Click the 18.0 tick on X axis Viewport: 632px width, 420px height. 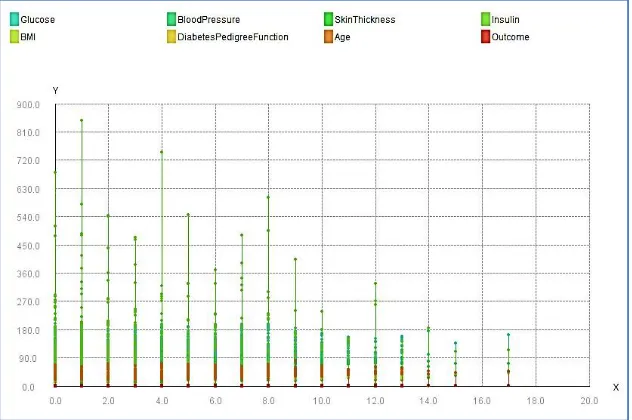[x=535, y=401]
